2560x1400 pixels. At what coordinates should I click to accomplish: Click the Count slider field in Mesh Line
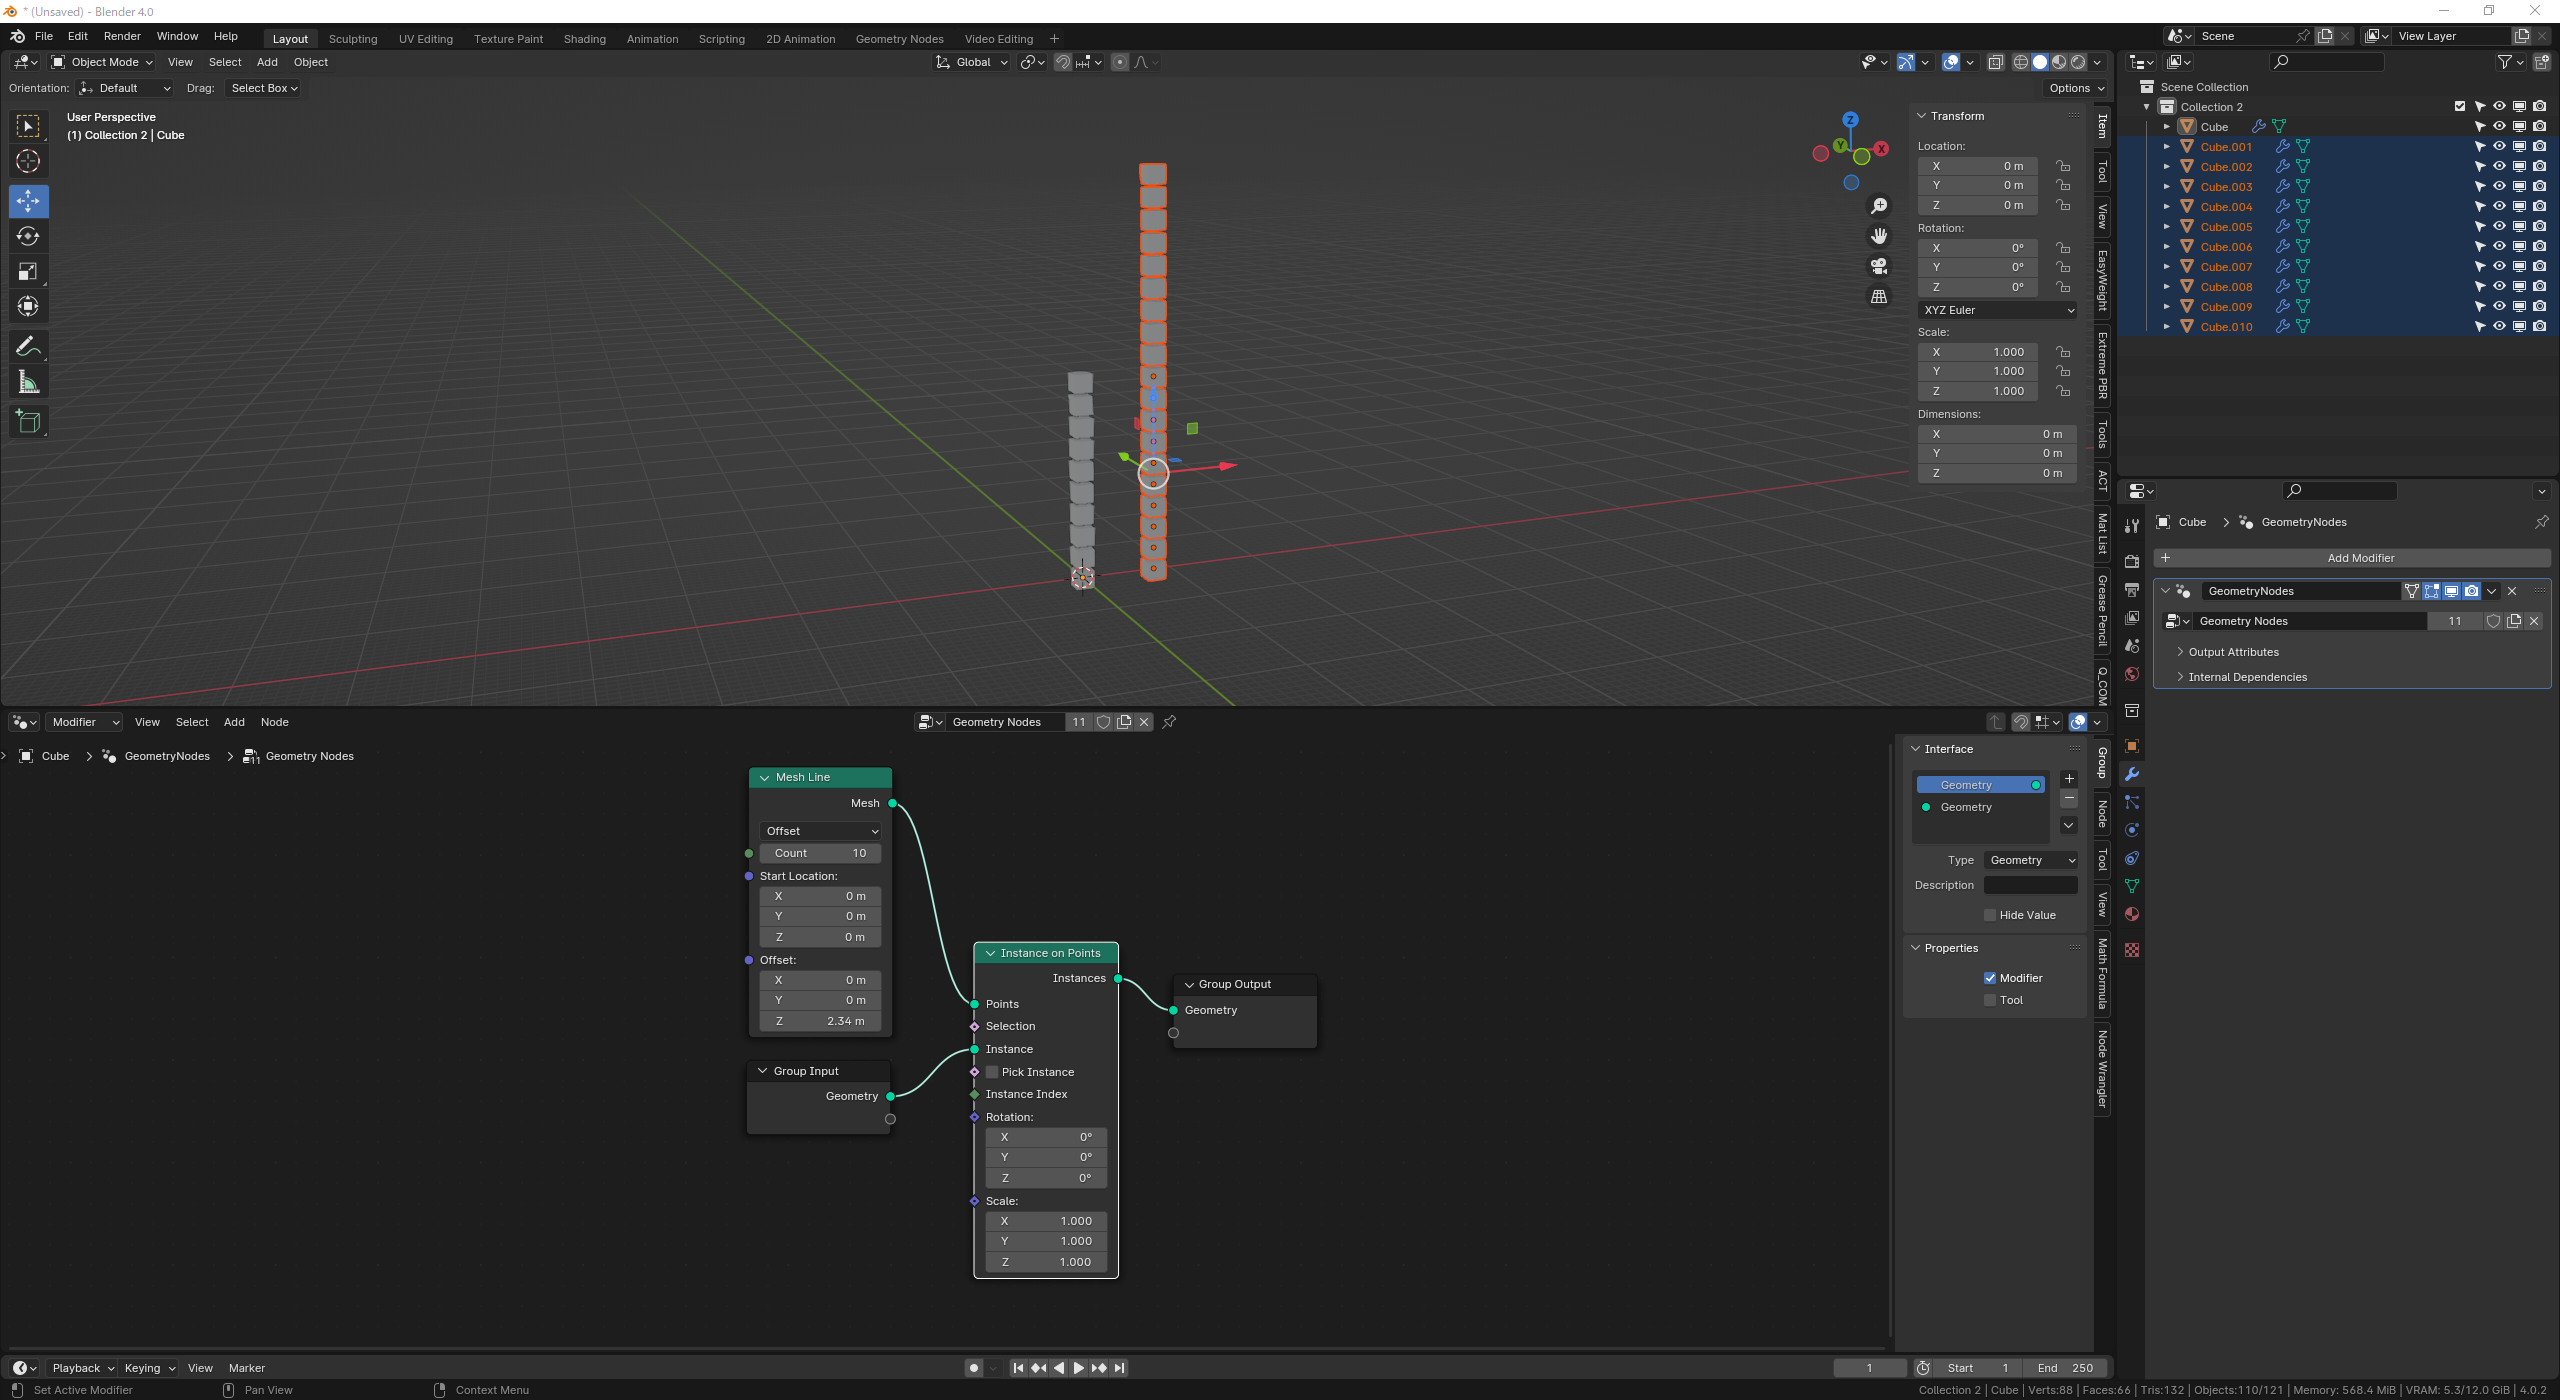click(x=821, y=853)
